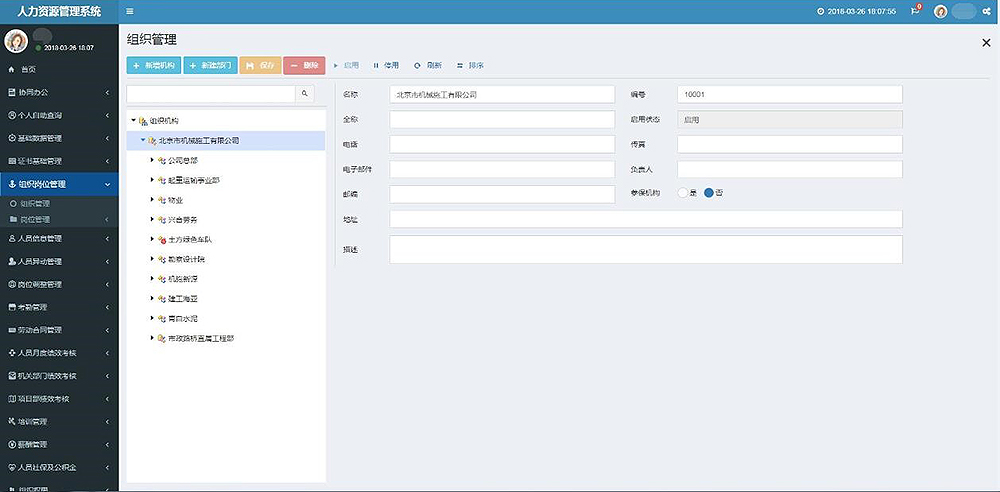Open the 首页 sidebar menu item
The width and height of the screenshot is (1000, 492).
point(59,69)
